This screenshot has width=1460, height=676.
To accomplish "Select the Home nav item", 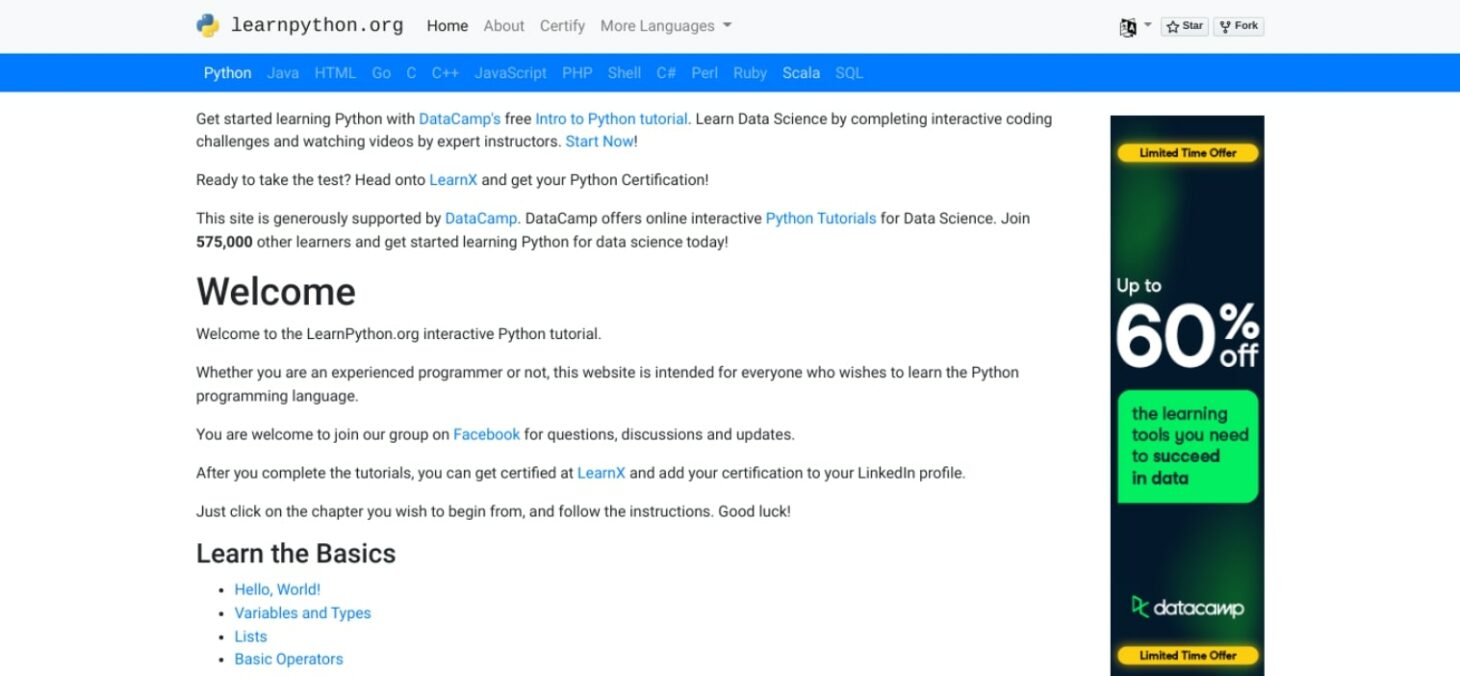I will pyautogui.click(x=447, y=26).
